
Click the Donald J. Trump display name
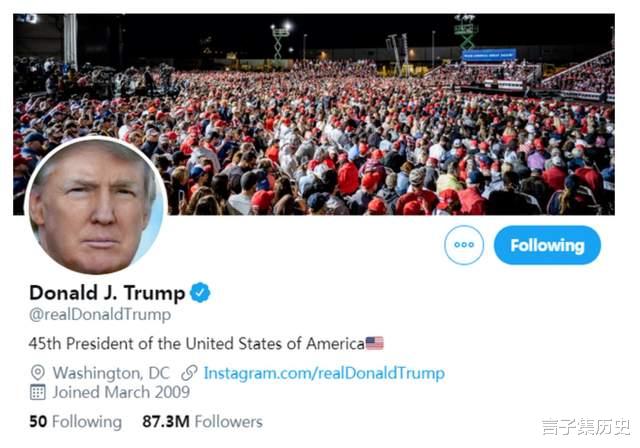click(x=107, y=293)
